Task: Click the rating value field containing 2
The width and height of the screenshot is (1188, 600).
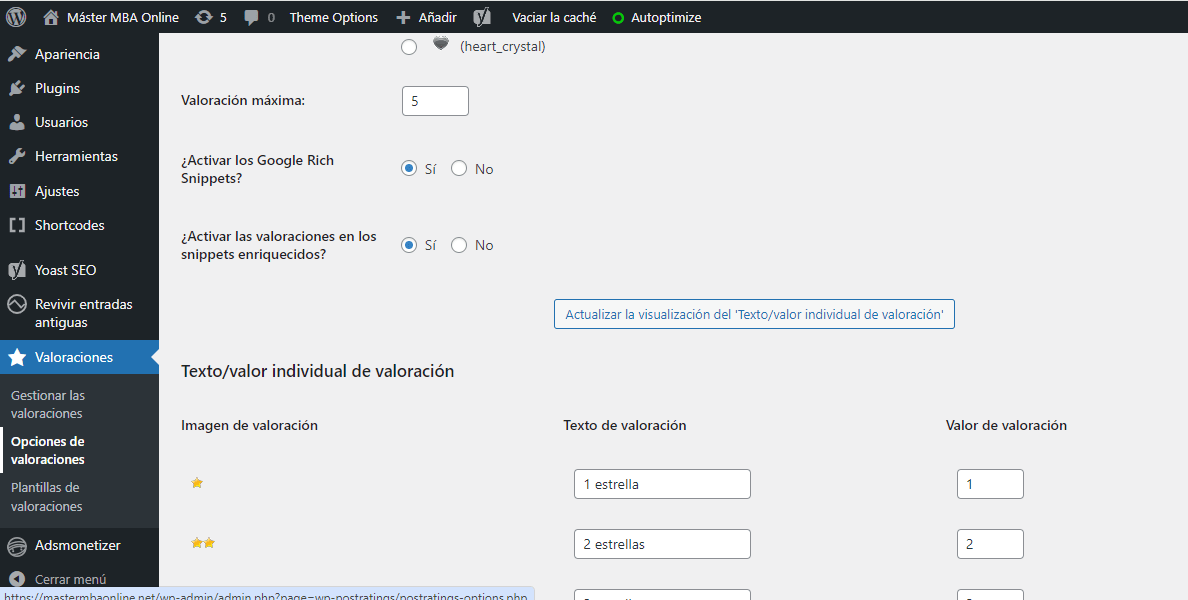Action: click(990, 544)
